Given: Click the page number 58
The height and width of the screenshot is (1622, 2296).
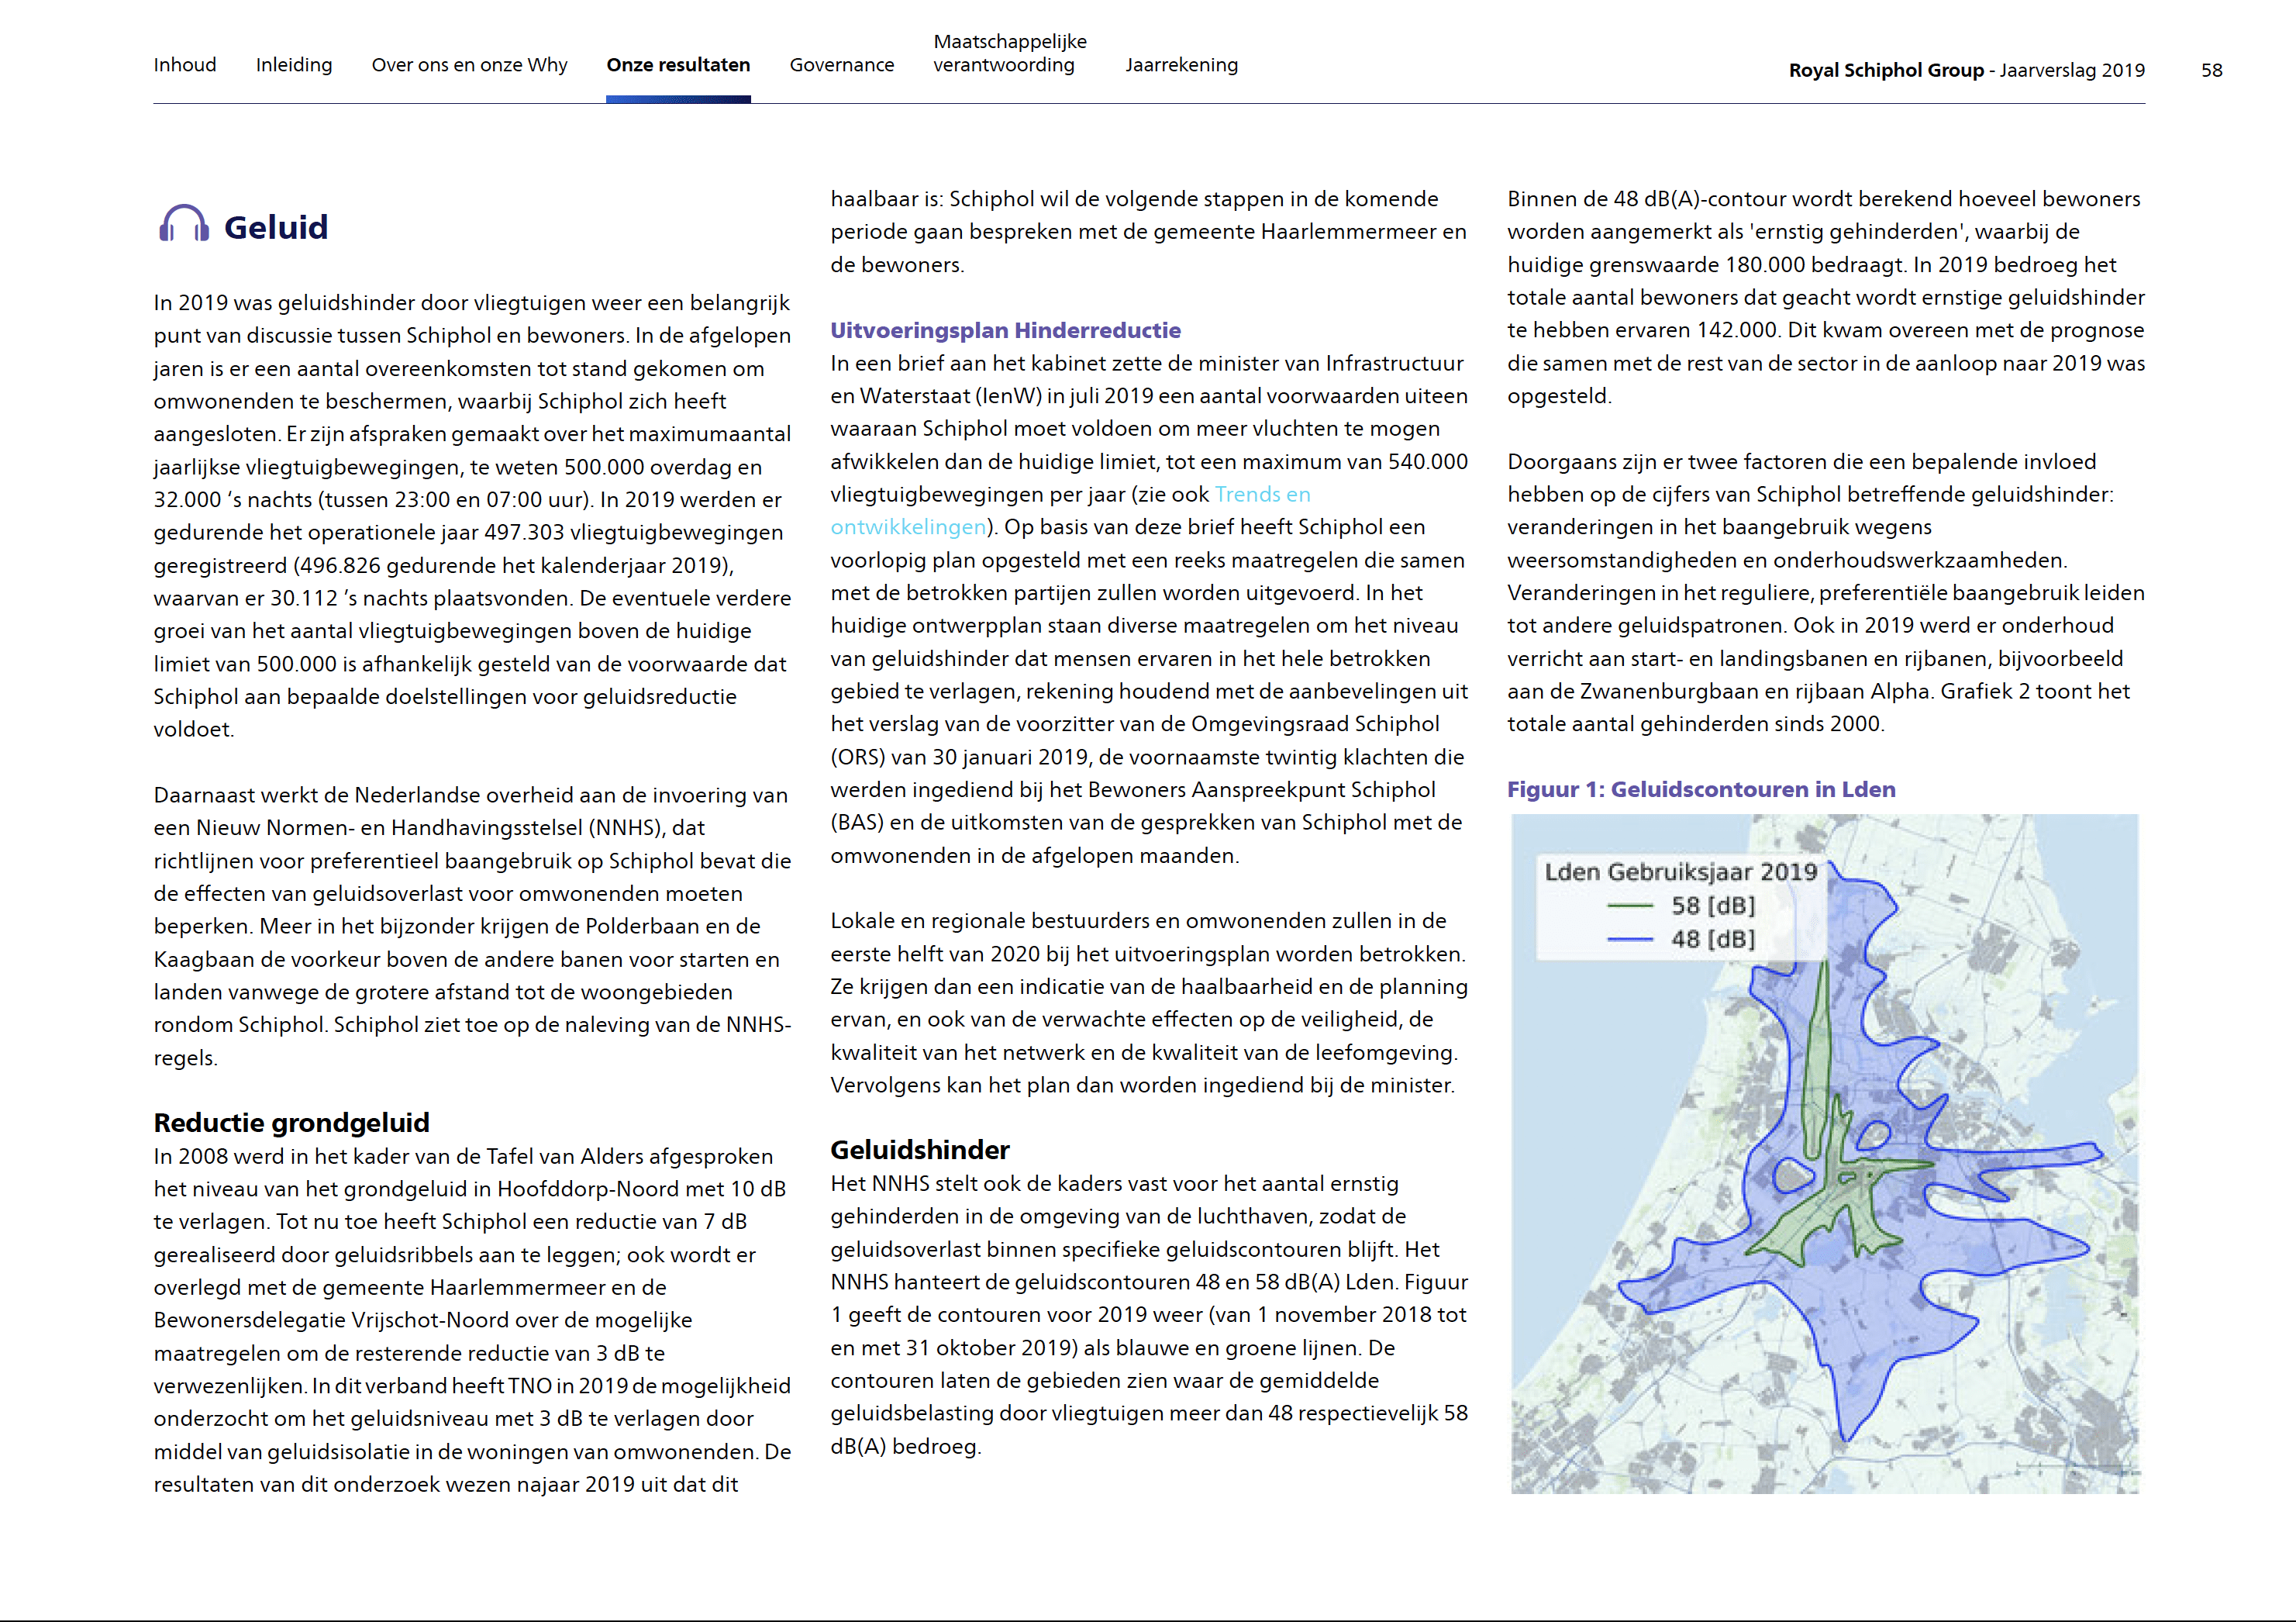Looking at the screenshot, I should [2211, 70].
